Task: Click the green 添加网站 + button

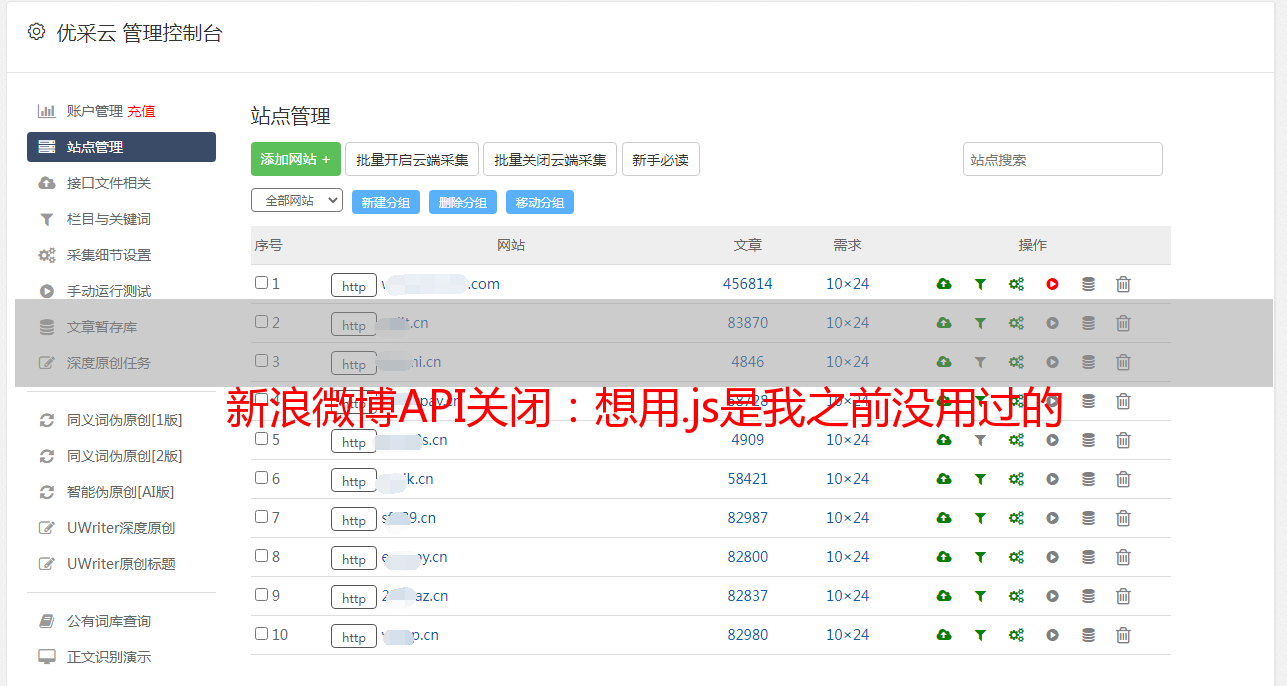Action: pyautogui.click(x=296, y=159)
